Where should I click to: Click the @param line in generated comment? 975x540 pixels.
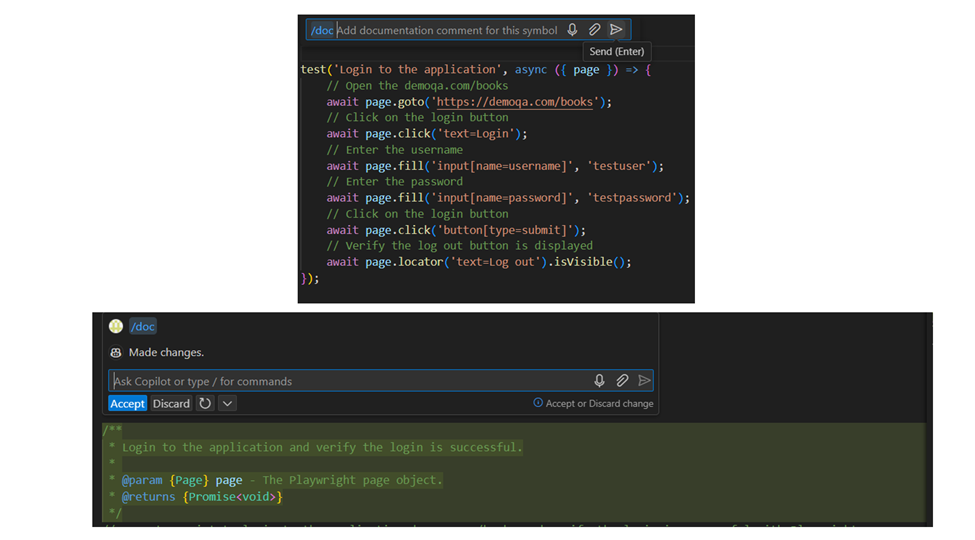[x=280, y=480]
